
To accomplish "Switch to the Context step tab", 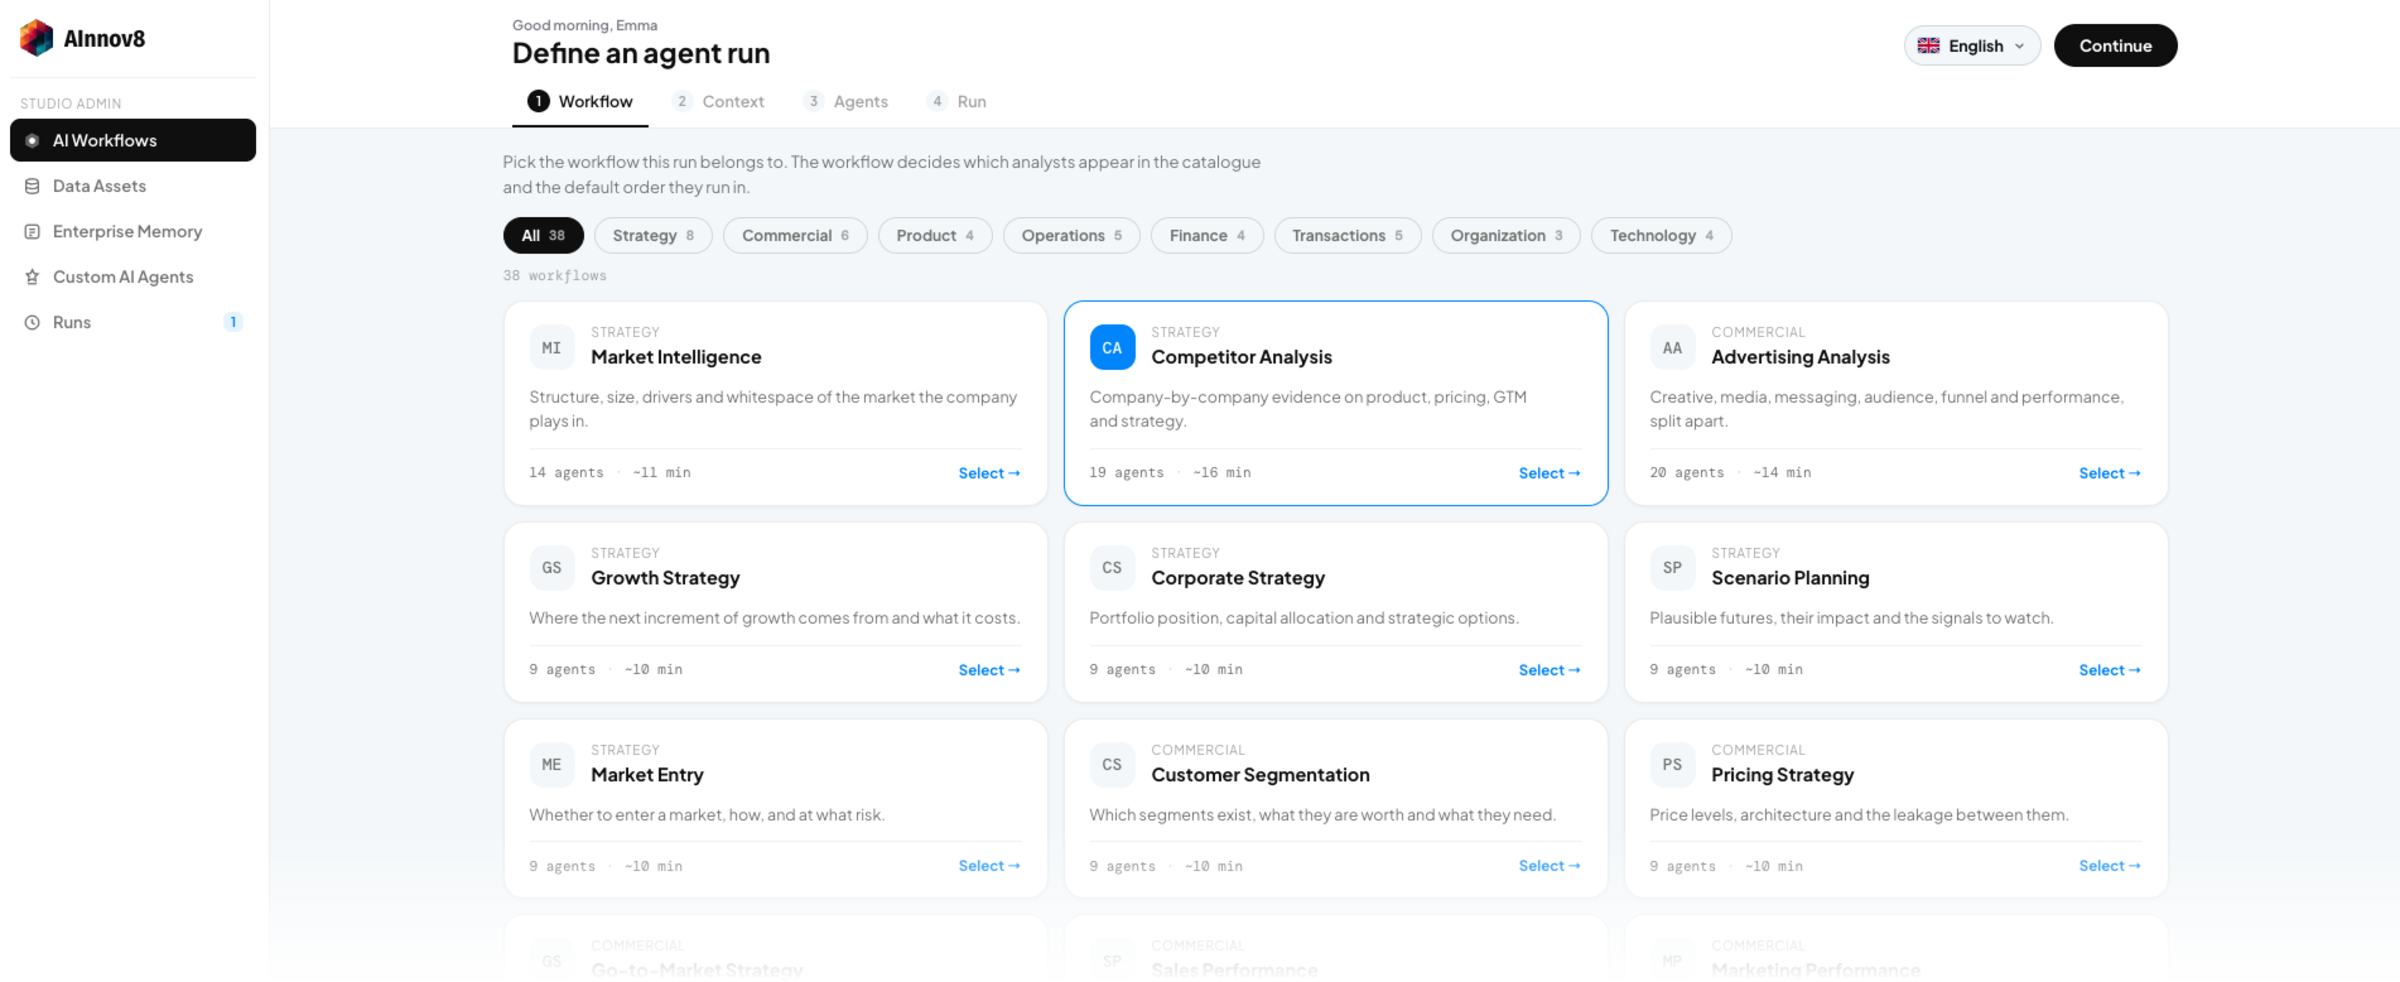I will pyautogui.click(x=719, y=101).
